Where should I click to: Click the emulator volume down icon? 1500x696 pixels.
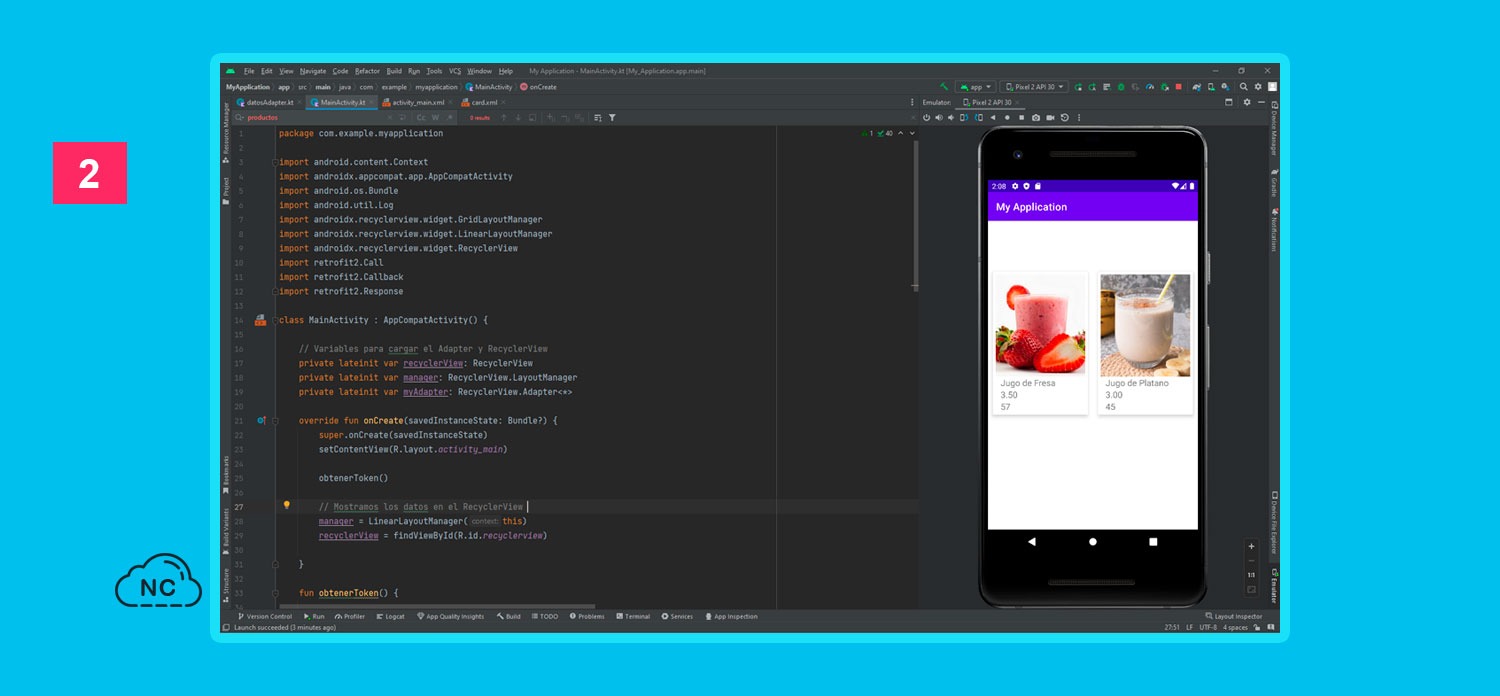951,118
